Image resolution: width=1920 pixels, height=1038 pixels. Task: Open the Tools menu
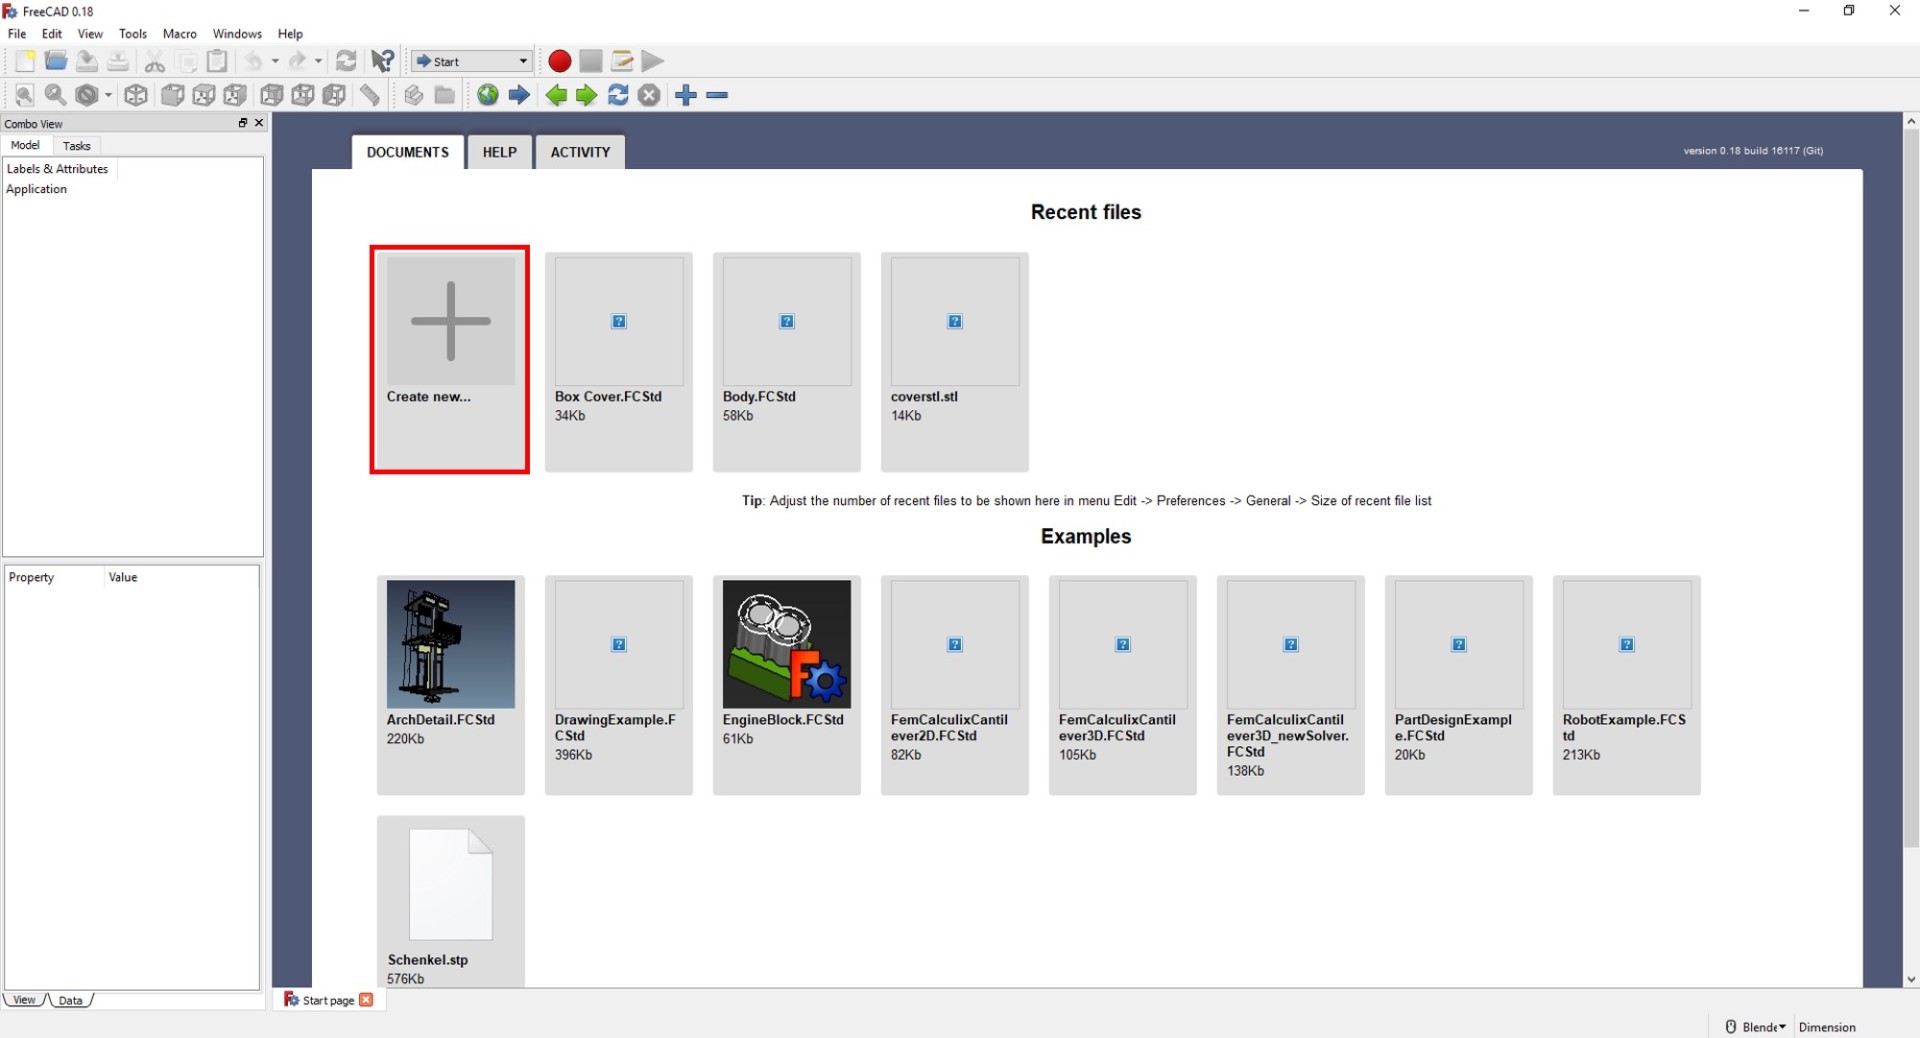tap(133, 33)
